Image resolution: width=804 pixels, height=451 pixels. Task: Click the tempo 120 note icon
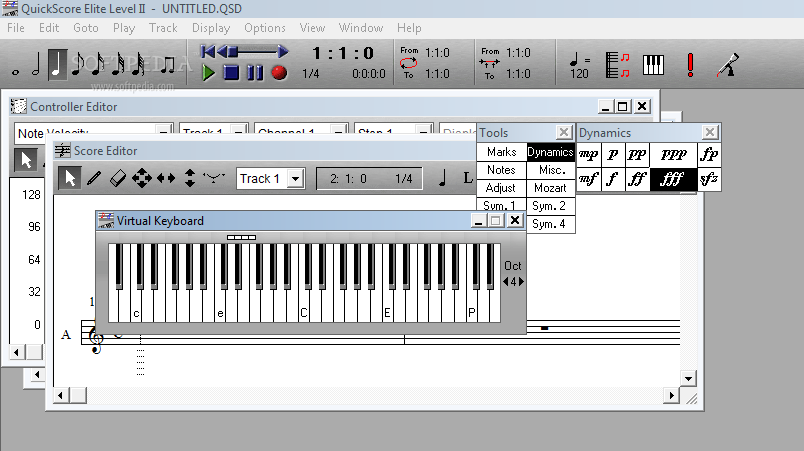579,65
